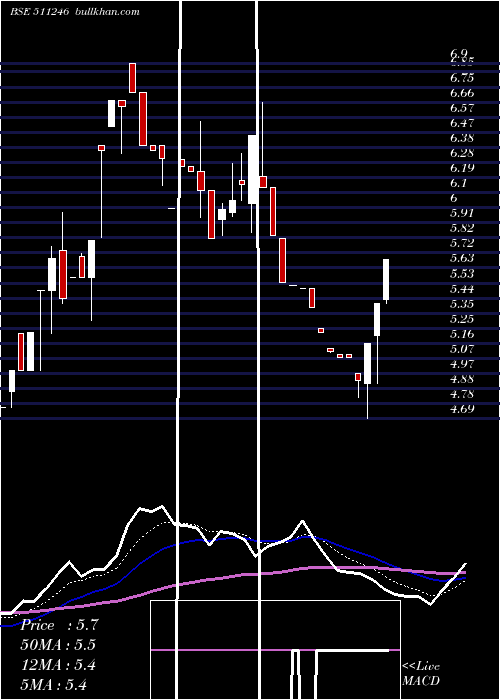Click the 6.1 price axis label
Screen dimensions: 500x700
458,183
